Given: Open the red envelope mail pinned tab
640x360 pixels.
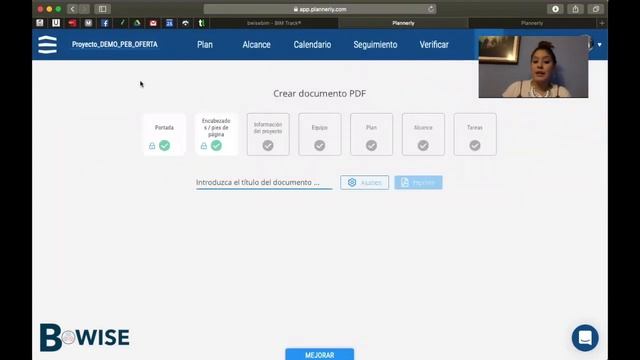Looking at the screenshot, I should click(x=153, y=23).
